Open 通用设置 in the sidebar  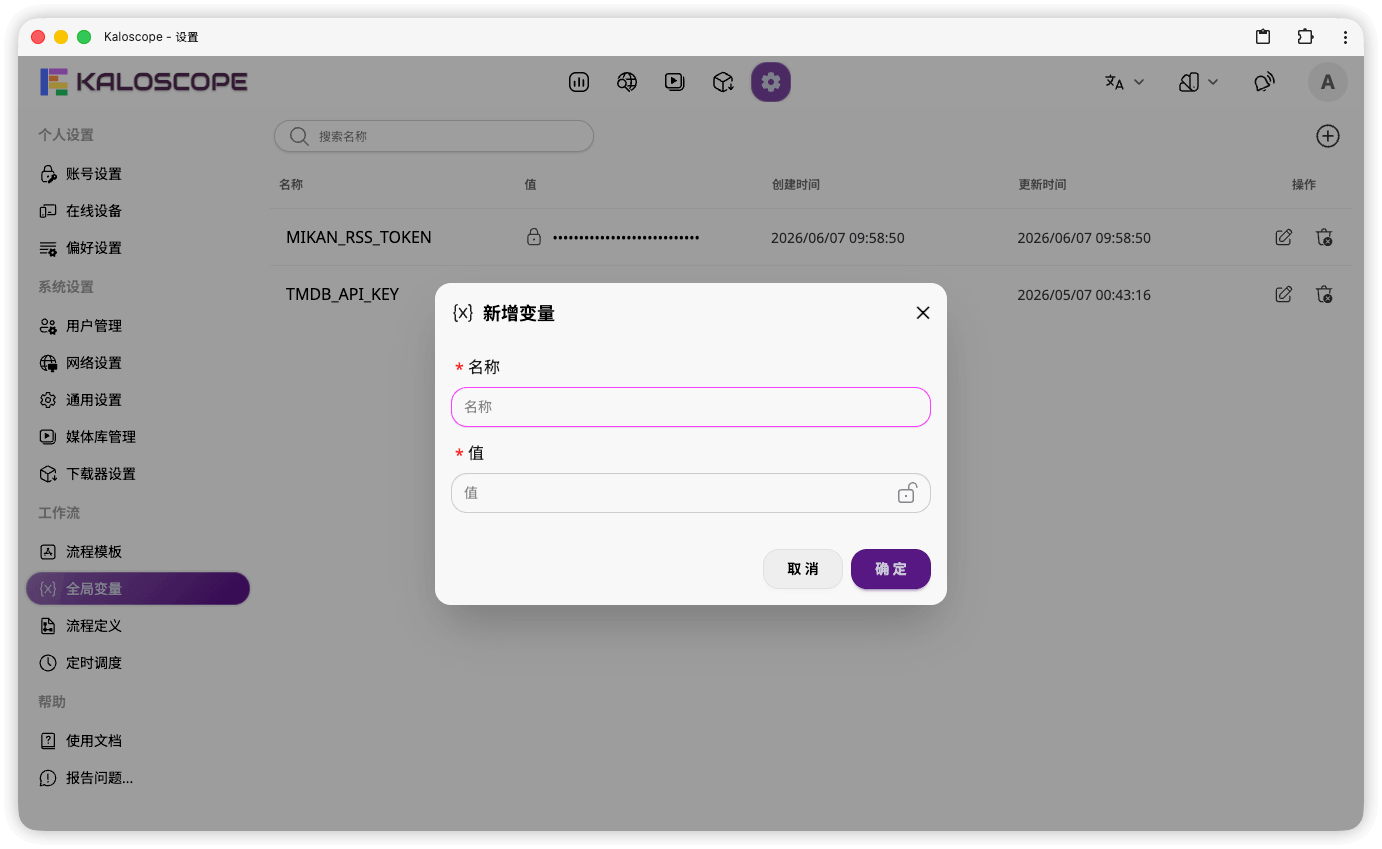coord(138,400)
